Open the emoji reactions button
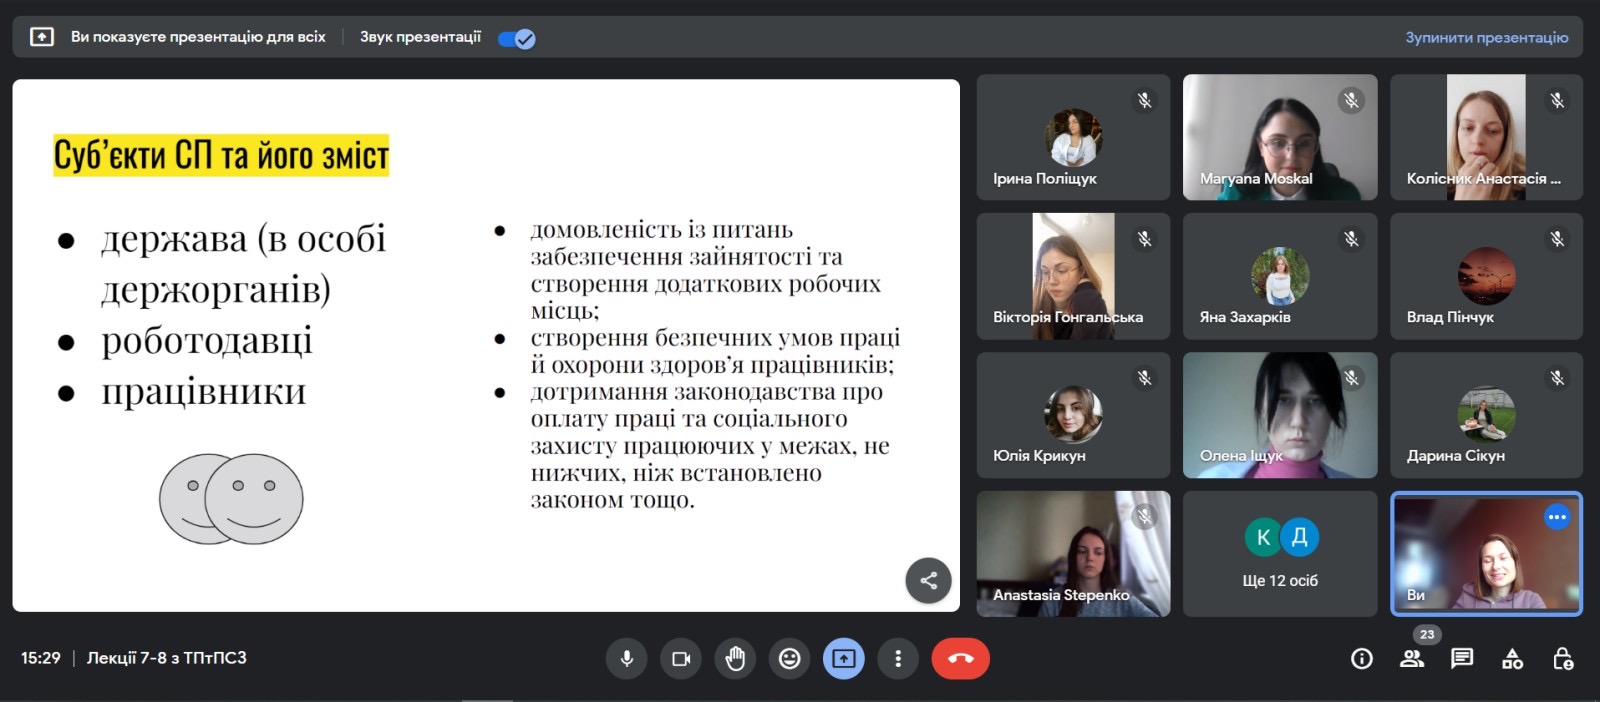The image size is (1600, 702). click(x=789, y=658)
